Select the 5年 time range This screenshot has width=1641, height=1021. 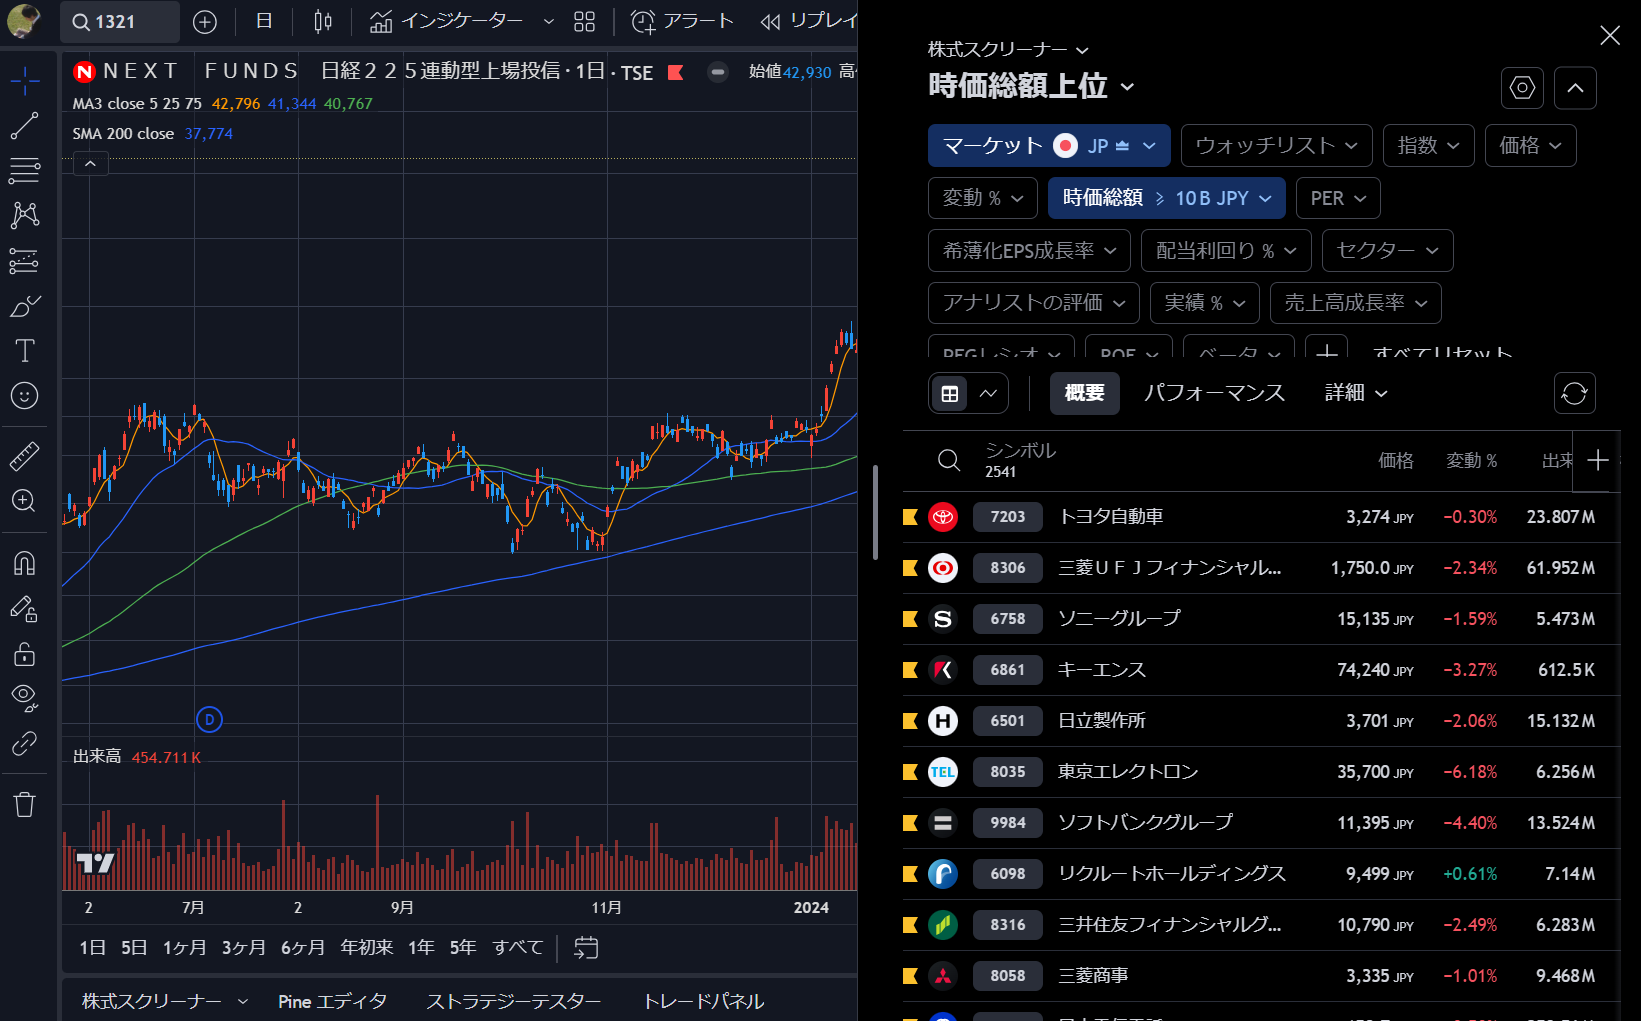(x=462, y=946)
